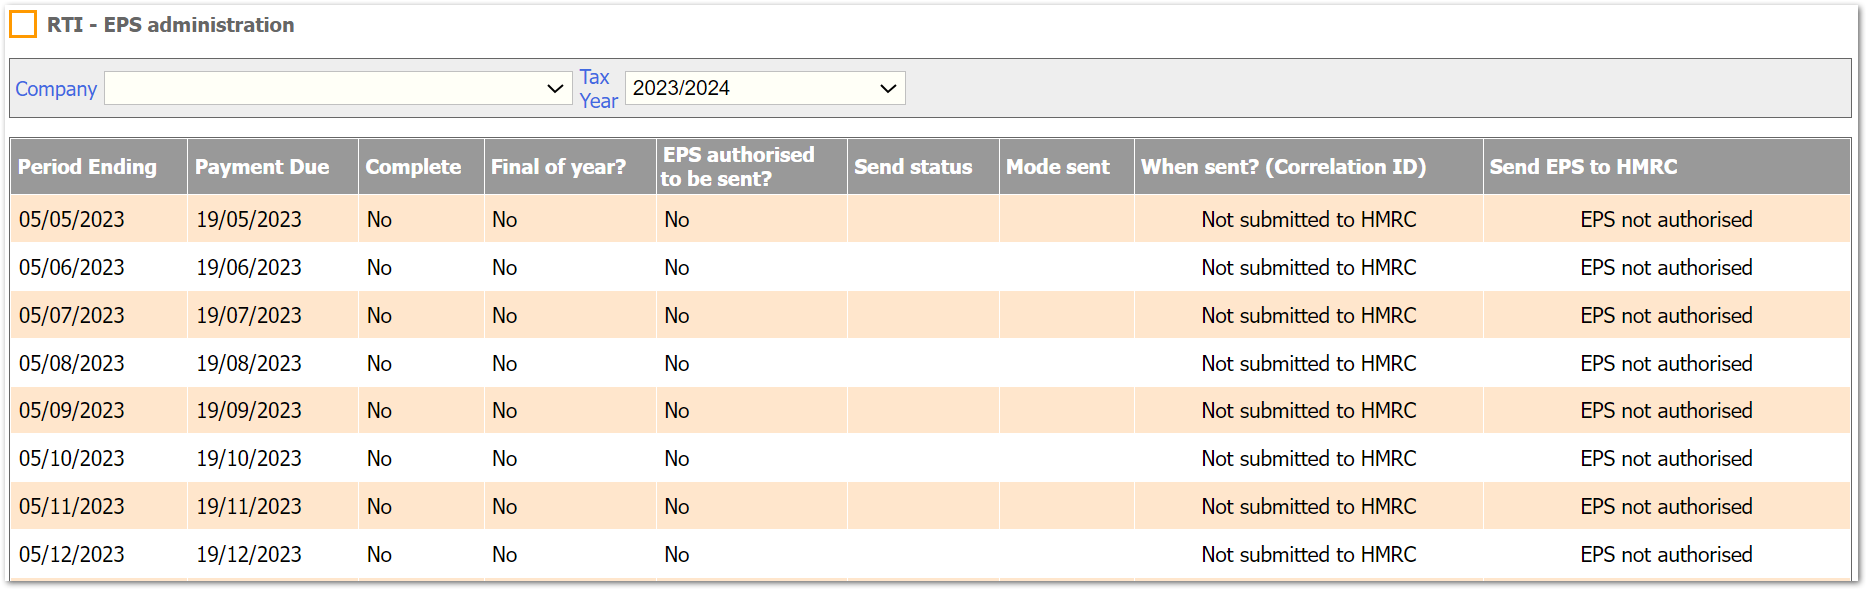The image size is (1867, 590).
Task: Expand the Tax Year 2023/2024 dropdown
Action: coord(764,88)
